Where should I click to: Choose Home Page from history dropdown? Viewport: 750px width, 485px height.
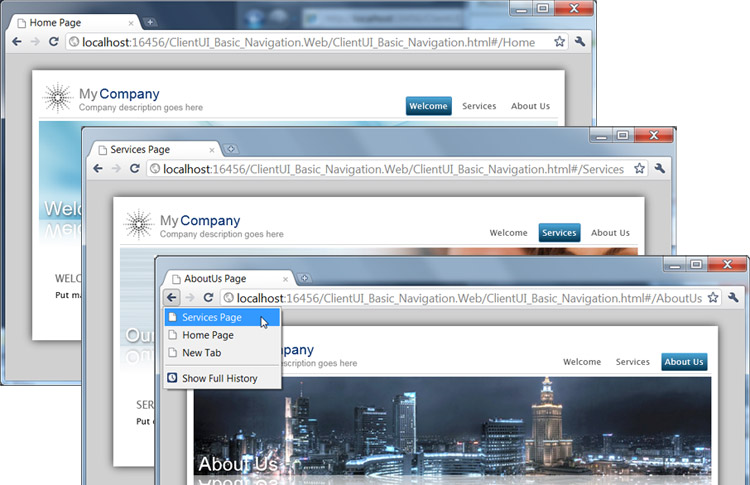pyautogui.click(x=222, y=335)
